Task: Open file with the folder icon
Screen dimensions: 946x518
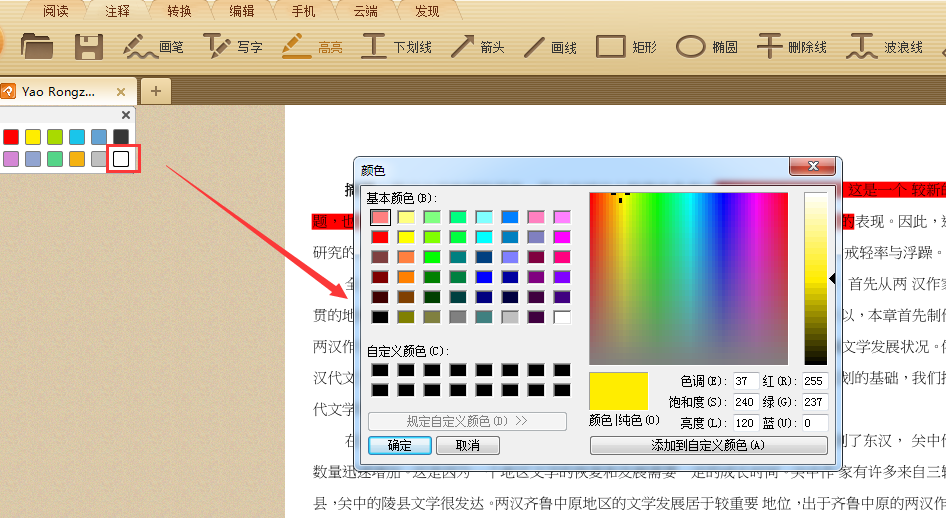Action: [37, 46]
